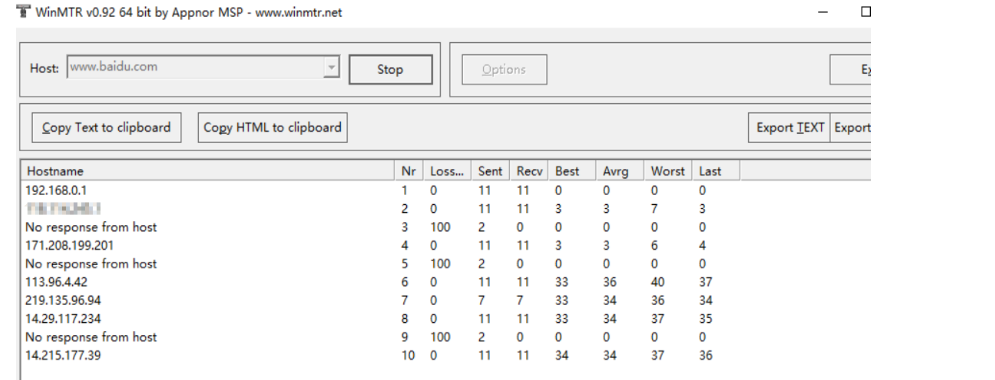Screen dimensions: 995x380
Task: Select the 192.168.0.1 hop row
Action: tap(381, 190)
